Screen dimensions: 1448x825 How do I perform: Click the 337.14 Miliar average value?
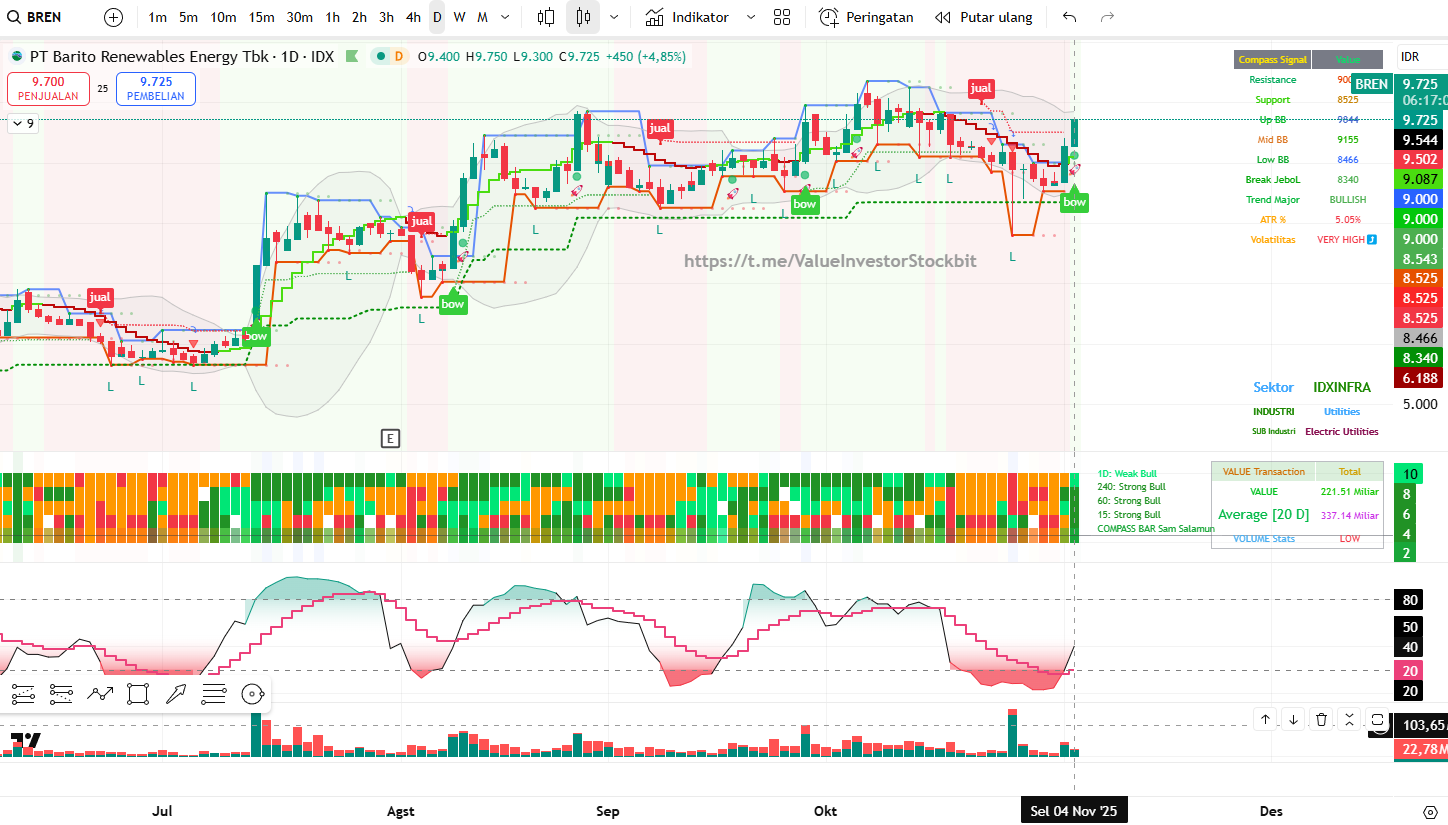(x=1349, y=516)
